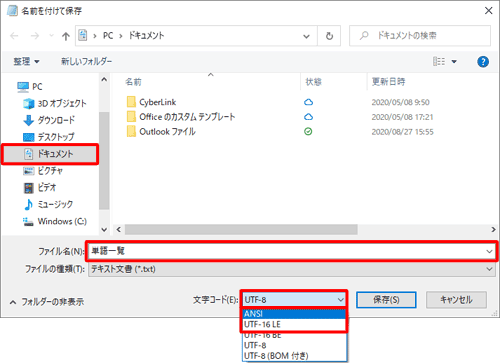Select the Outlook ファイル folder

pos(161,131)
